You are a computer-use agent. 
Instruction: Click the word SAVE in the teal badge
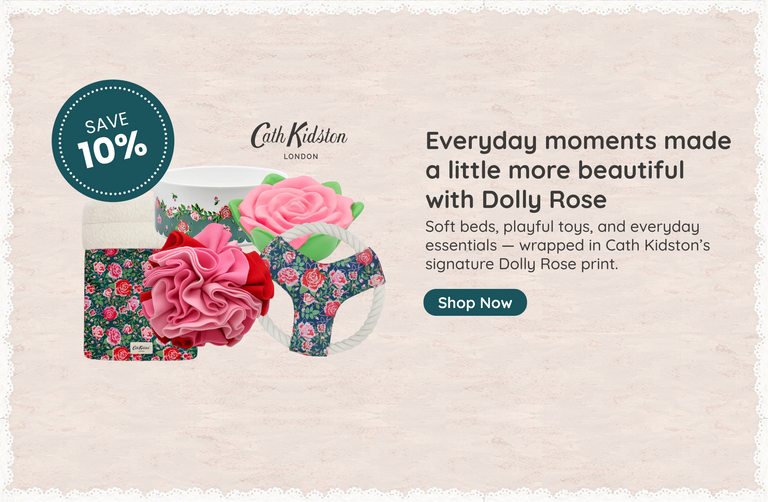tap(106, 122)
